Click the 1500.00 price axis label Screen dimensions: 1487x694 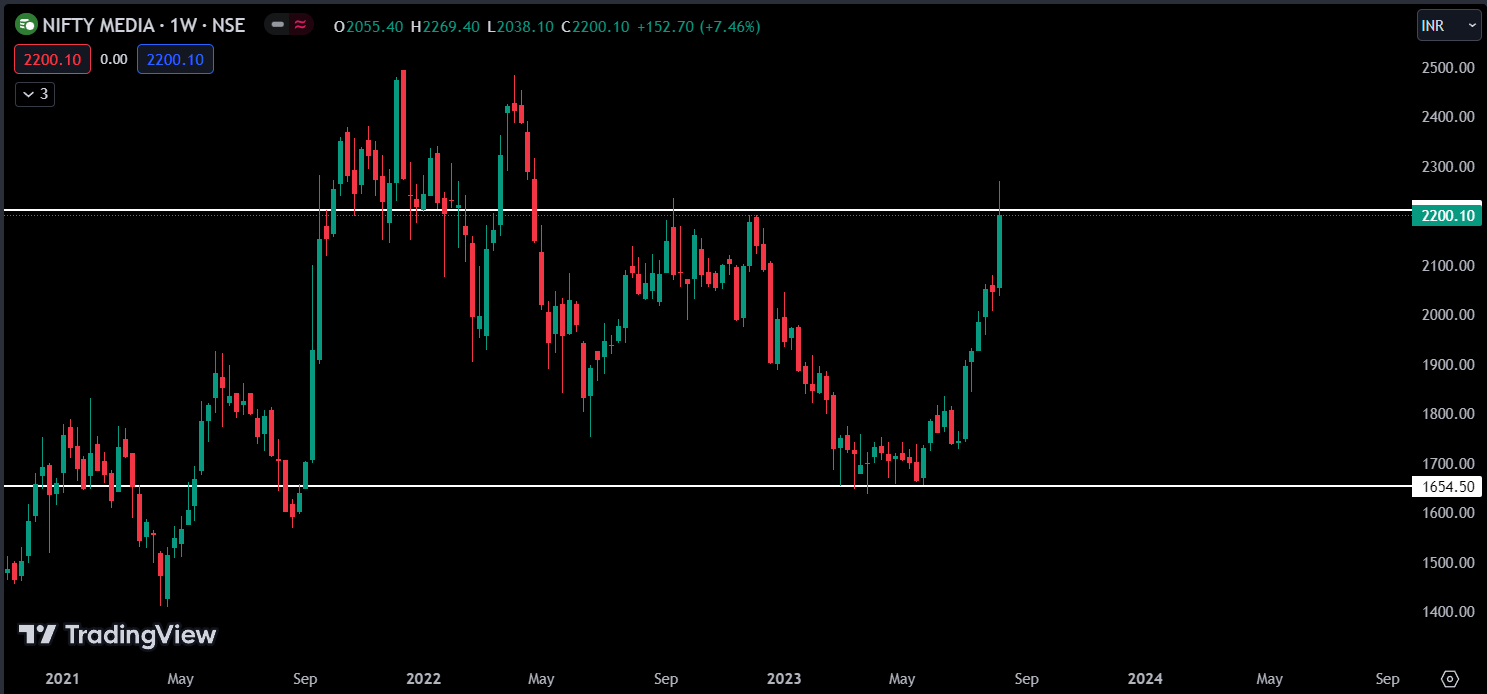[1449, 563]
